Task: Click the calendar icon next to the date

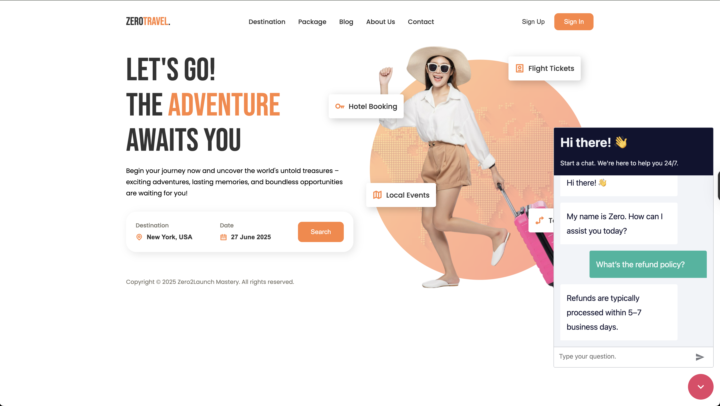Action: pyautogui.click(x=223, y=237)
